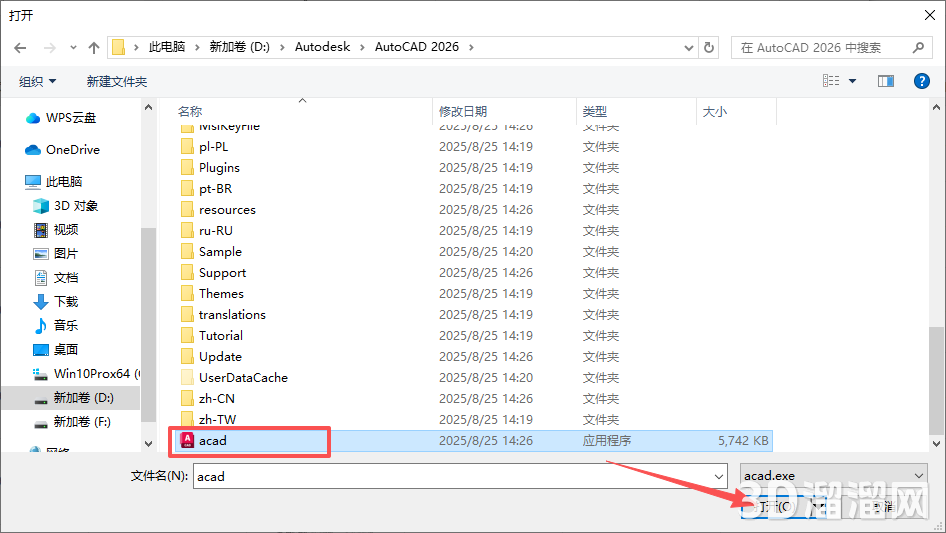Toggle the preview pane icon
The height and width of the screenshot is (533, 946).
[x=885, y=81]
